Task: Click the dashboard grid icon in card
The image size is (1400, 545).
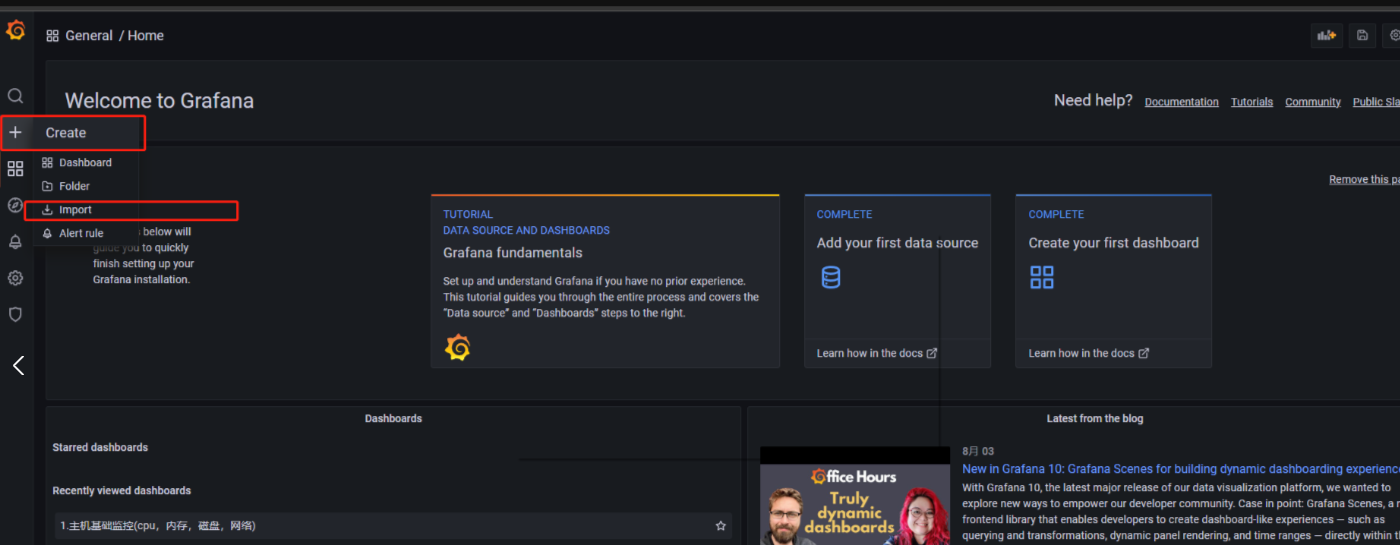Action: [1042, 277]
